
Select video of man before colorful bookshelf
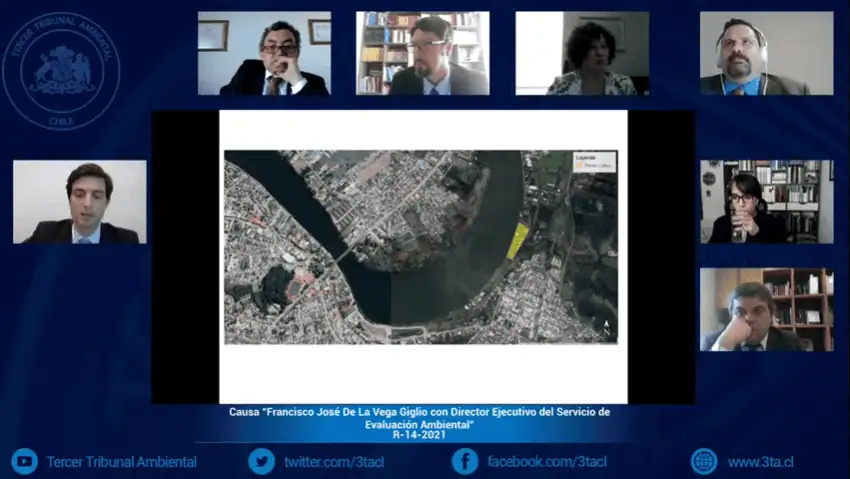pos(422,53)
